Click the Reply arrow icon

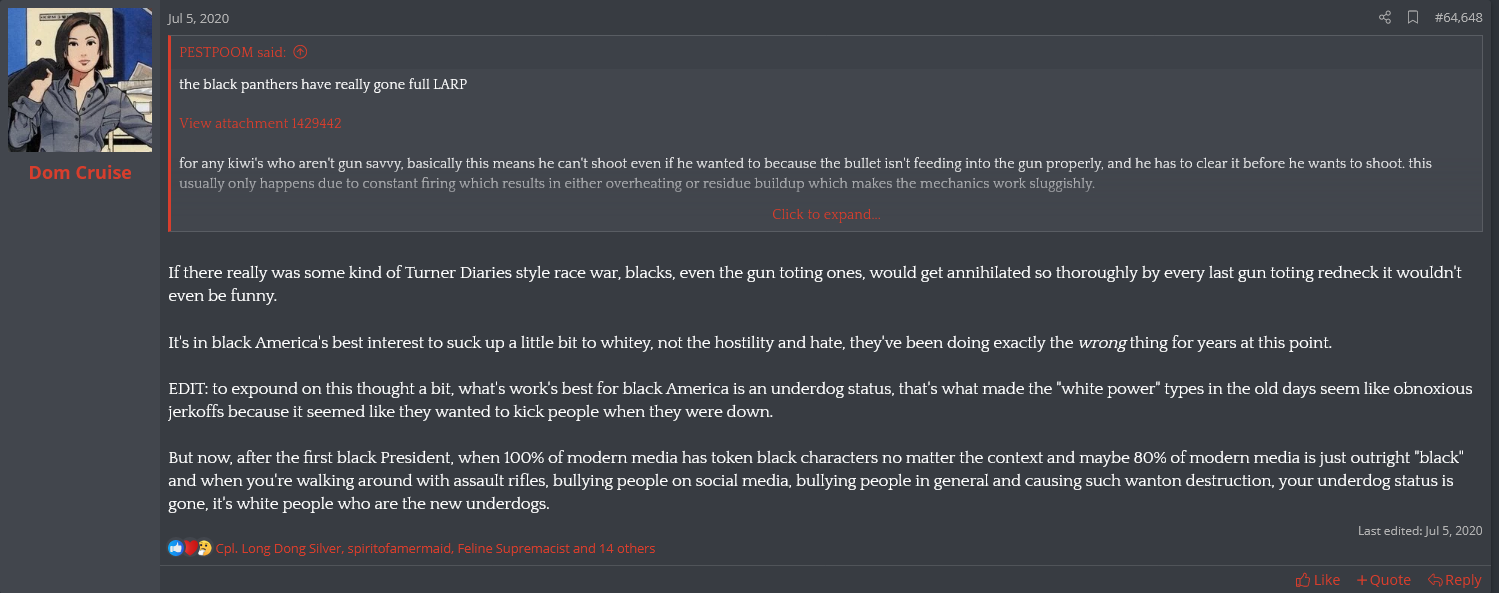(1435, 580)
